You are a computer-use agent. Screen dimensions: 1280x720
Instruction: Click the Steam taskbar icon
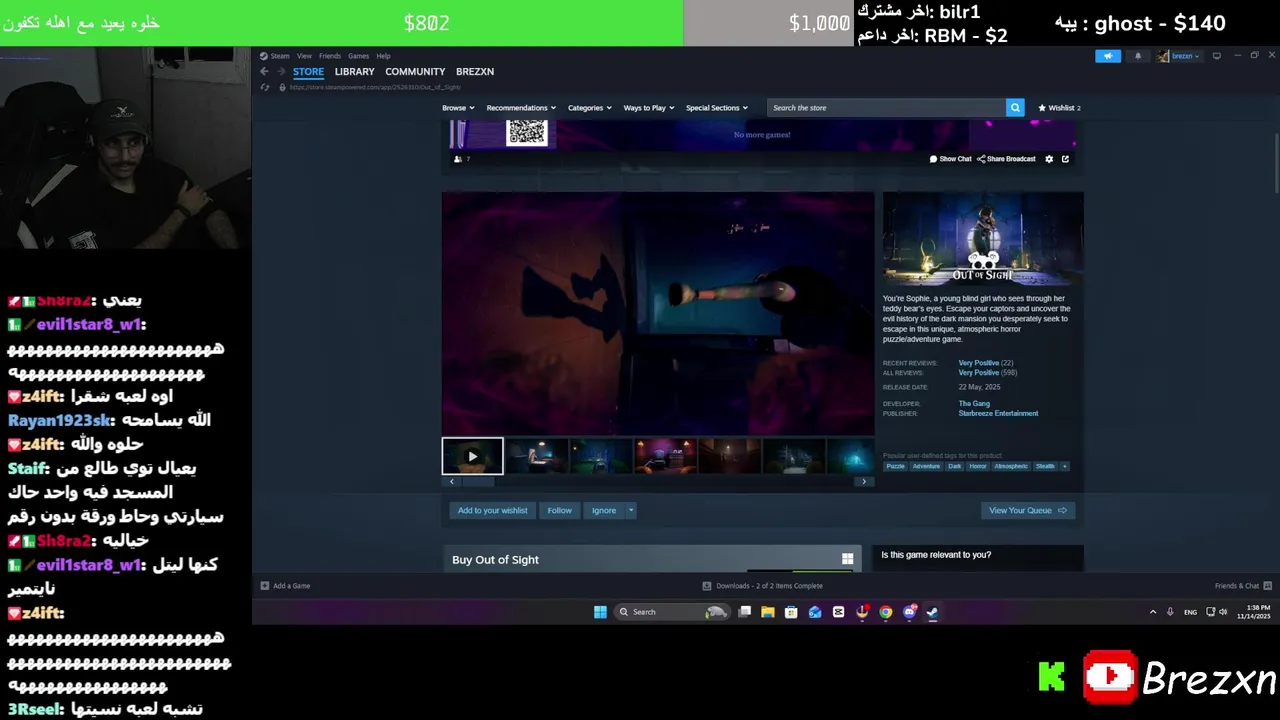click(x=932, y=612)
